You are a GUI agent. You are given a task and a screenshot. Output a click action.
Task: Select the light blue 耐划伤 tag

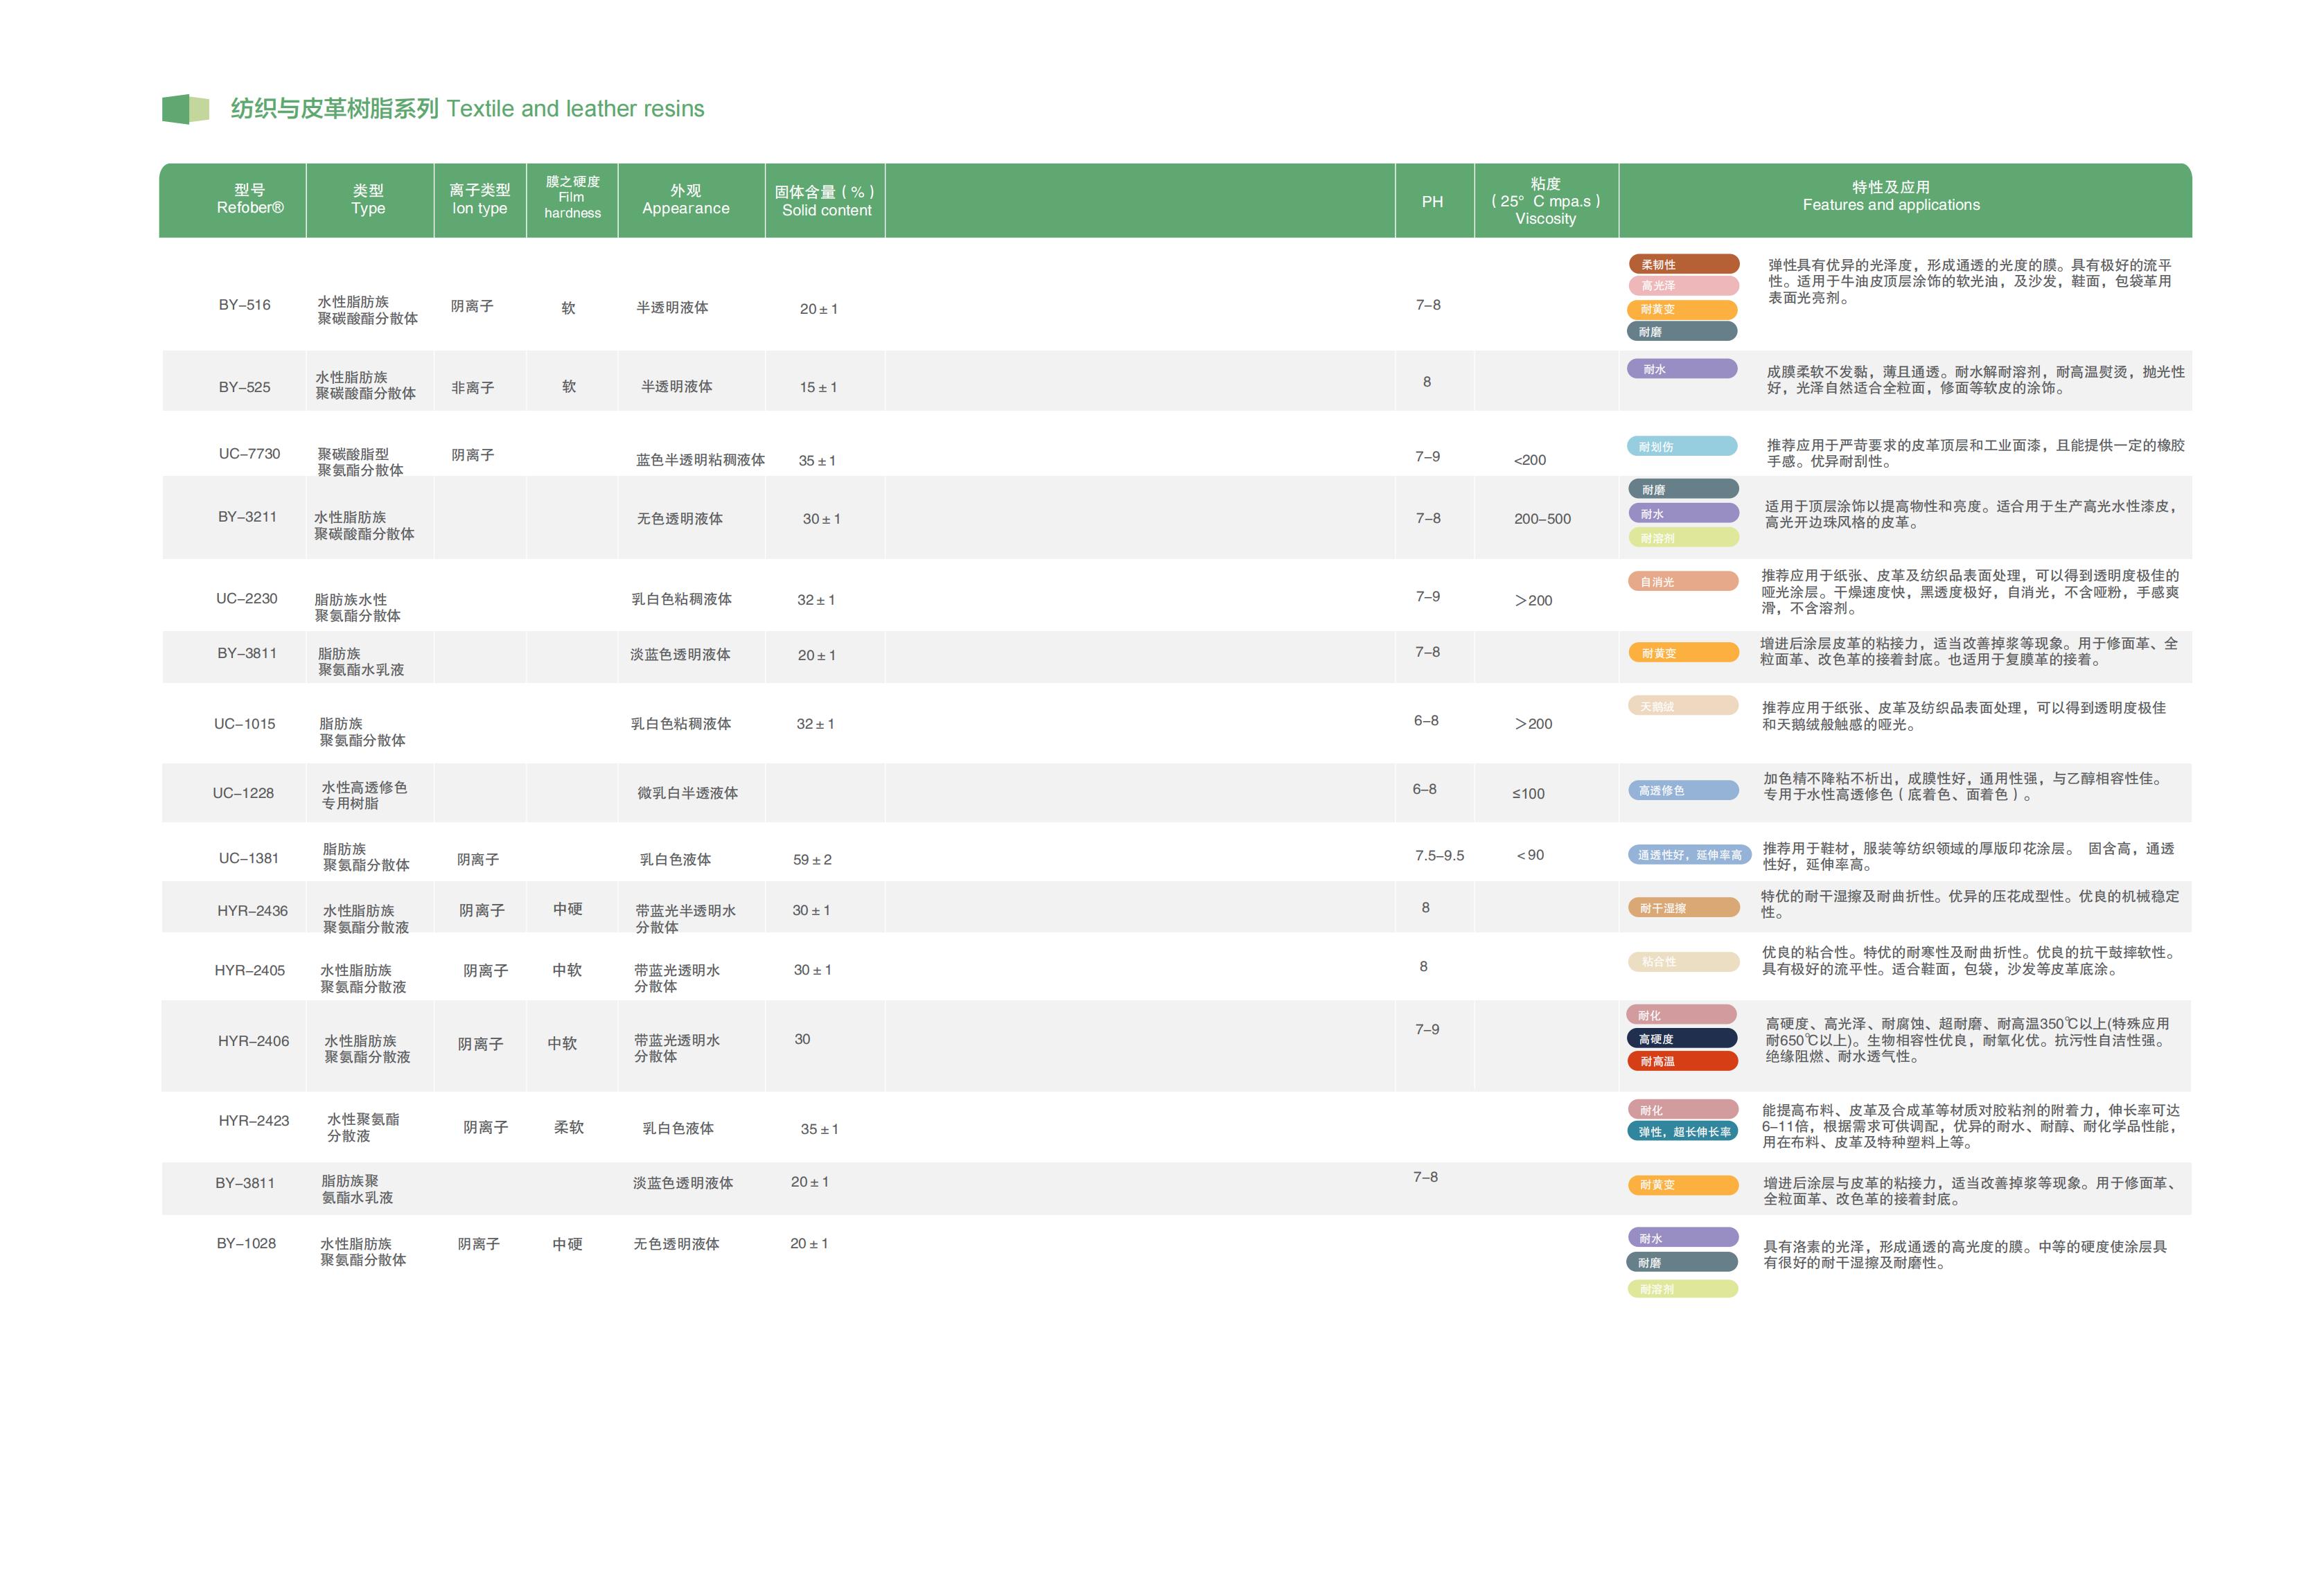point(1682,447)
